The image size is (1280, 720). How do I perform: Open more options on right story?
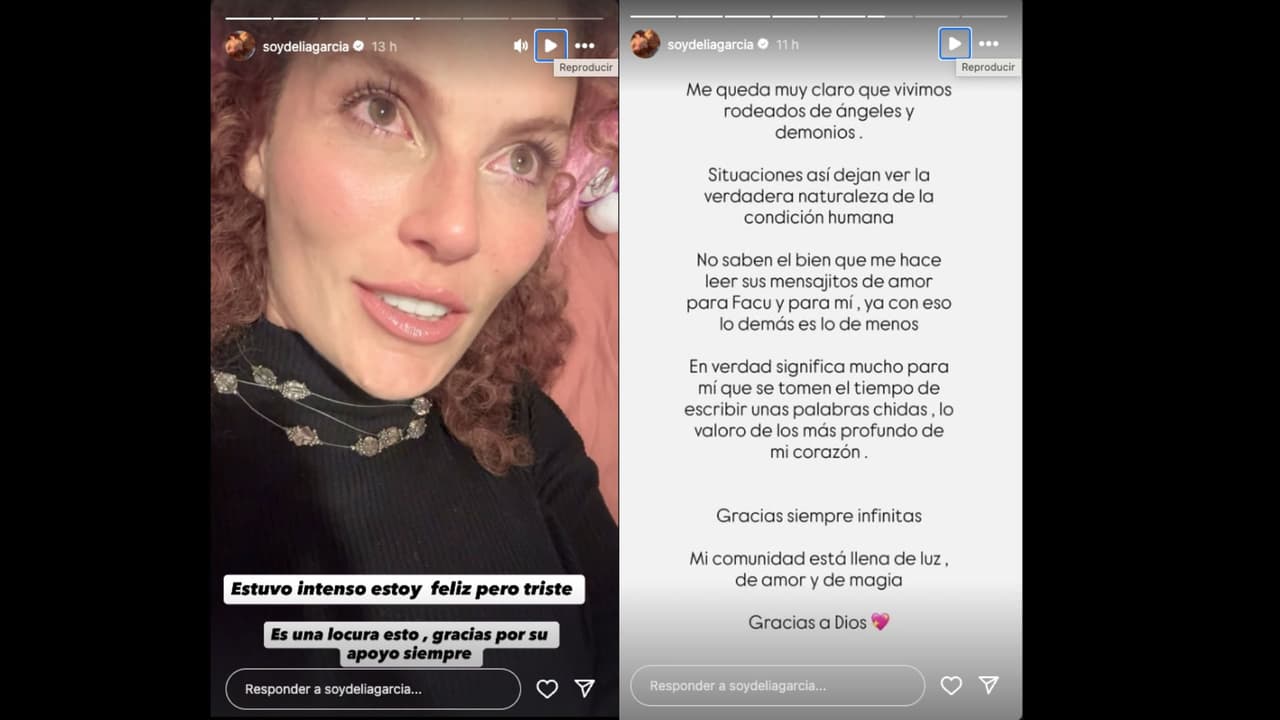pos(988,44)
